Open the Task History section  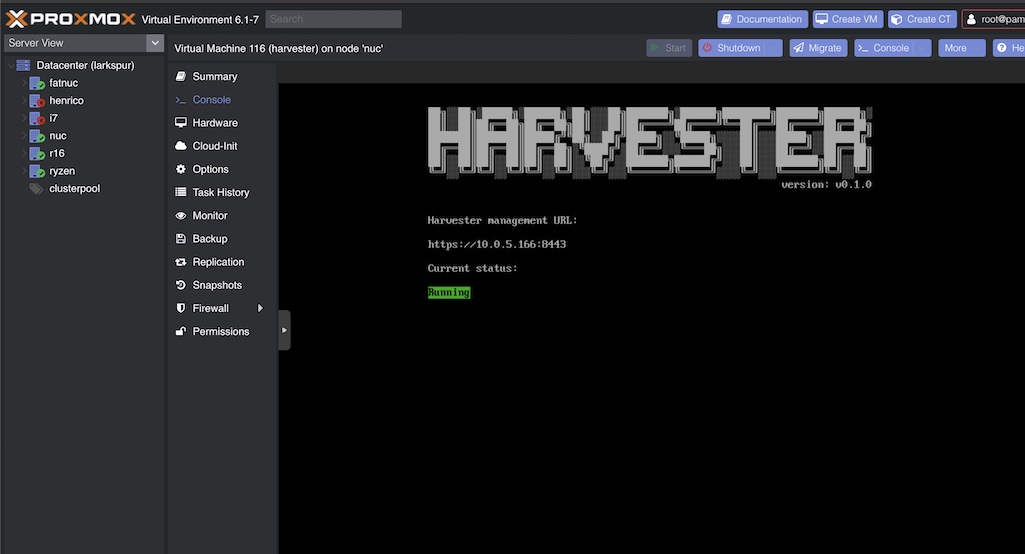[x=222, y=192]
